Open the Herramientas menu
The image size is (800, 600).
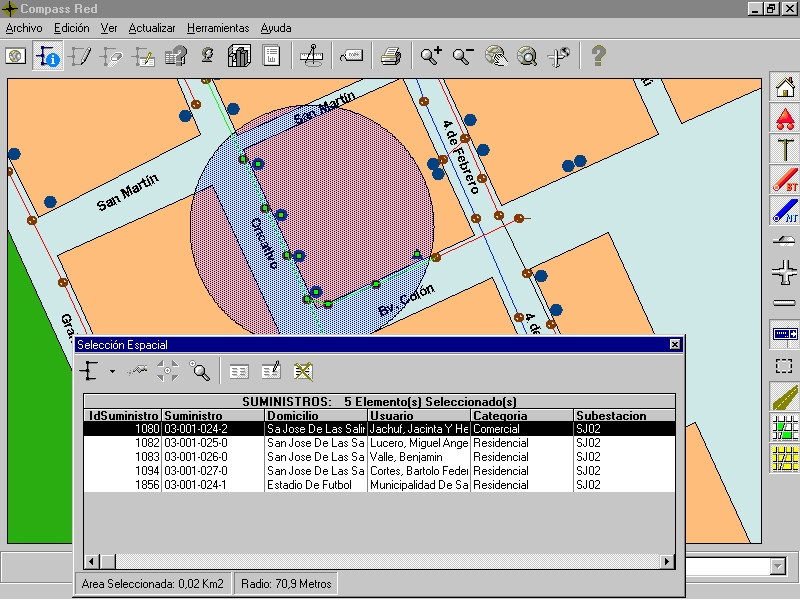[218, 28]
